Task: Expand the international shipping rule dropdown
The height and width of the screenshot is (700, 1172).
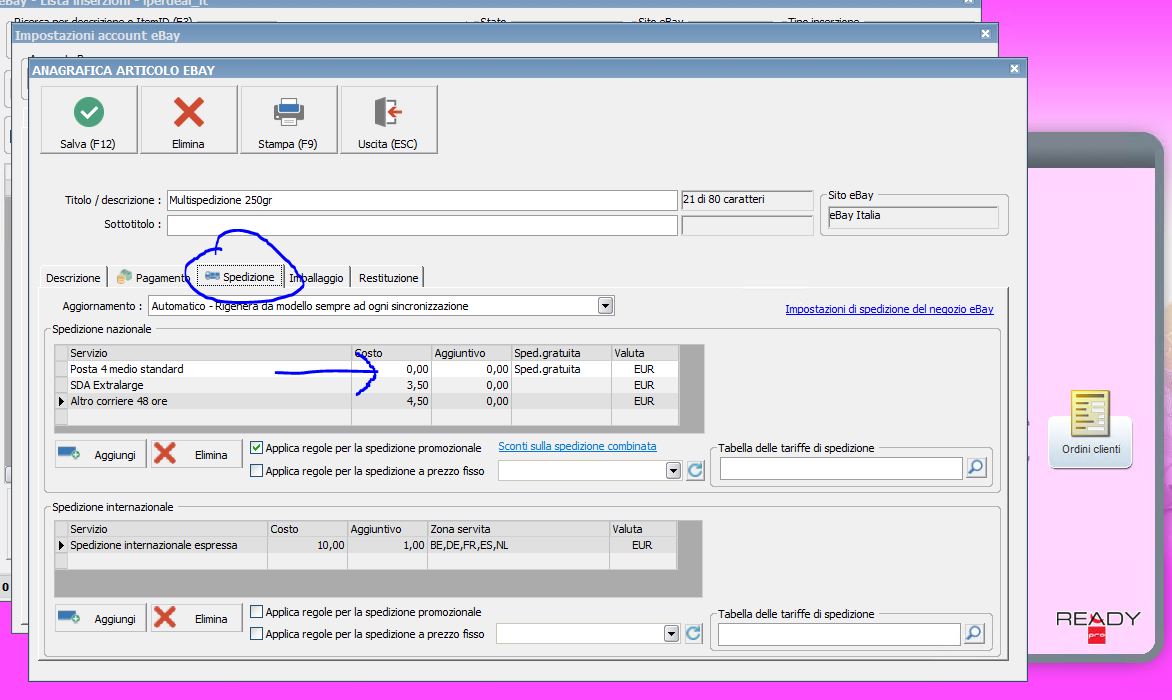Action: (671, 634)
